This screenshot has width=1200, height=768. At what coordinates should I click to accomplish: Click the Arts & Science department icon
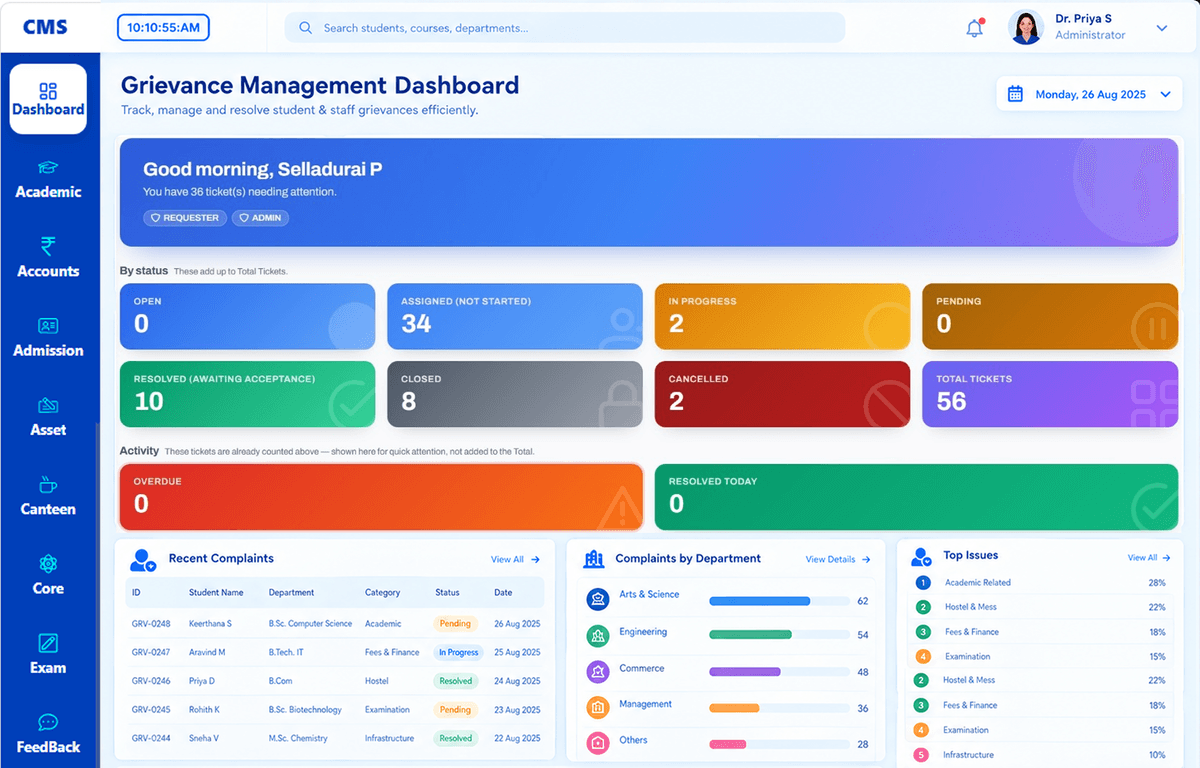[598, 599]
